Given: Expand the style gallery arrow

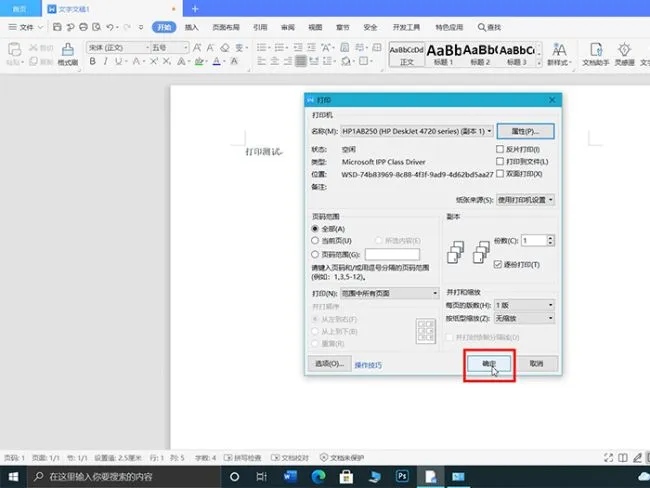Looking at the screenshot, I should 539,63.
